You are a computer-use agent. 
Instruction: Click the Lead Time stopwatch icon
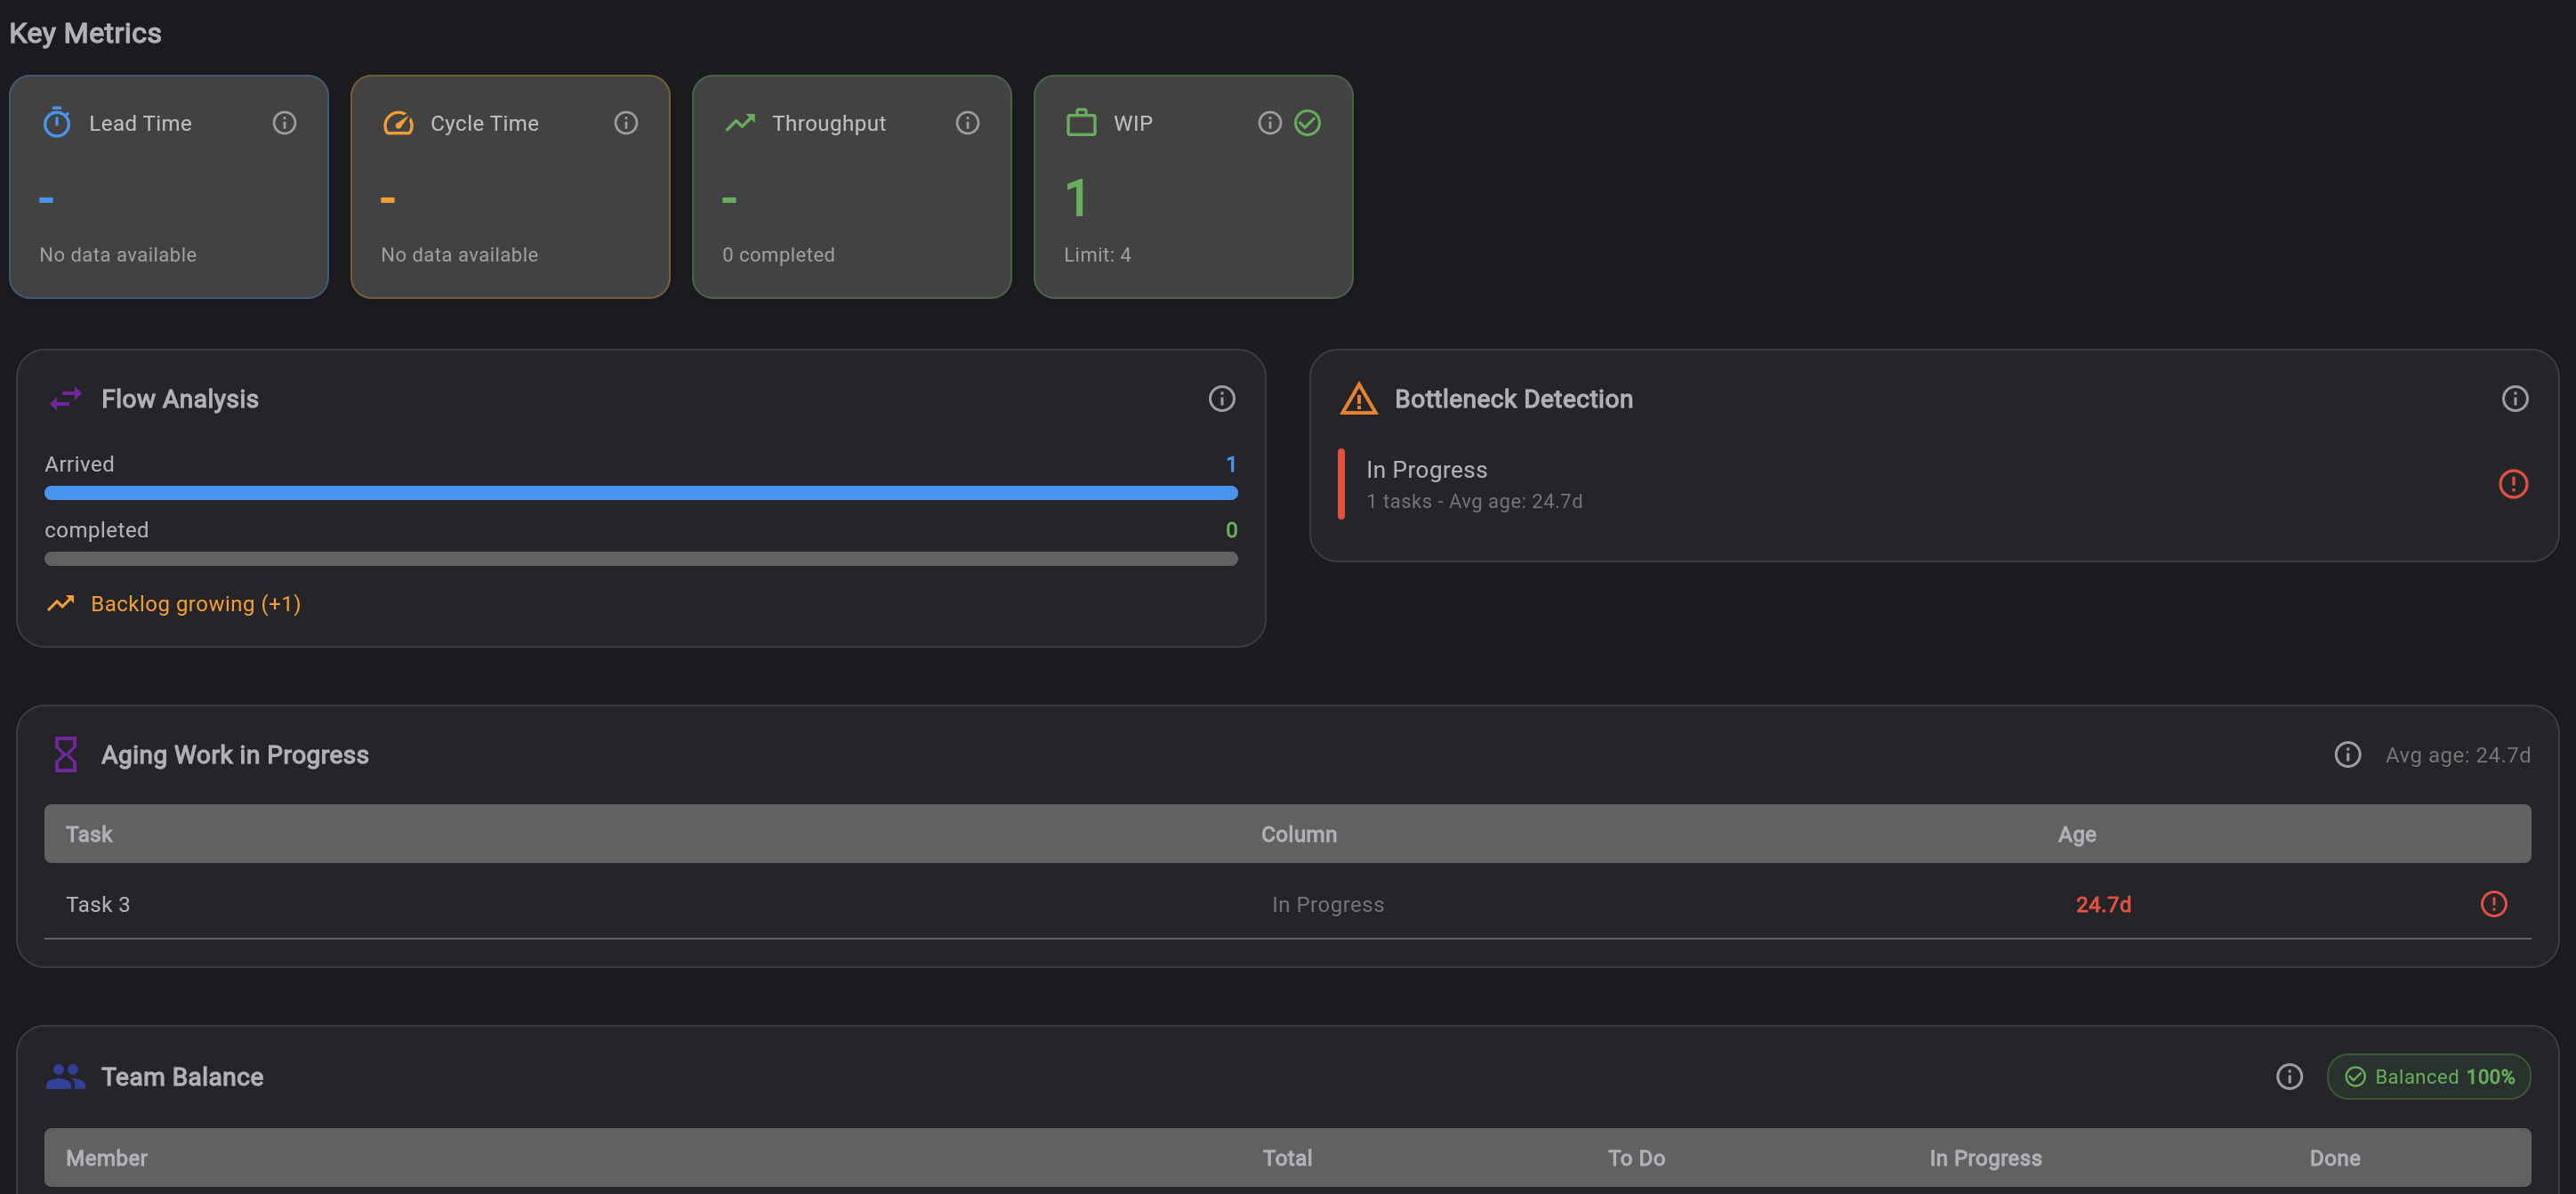pyautogui.click(x=57, y=122)
